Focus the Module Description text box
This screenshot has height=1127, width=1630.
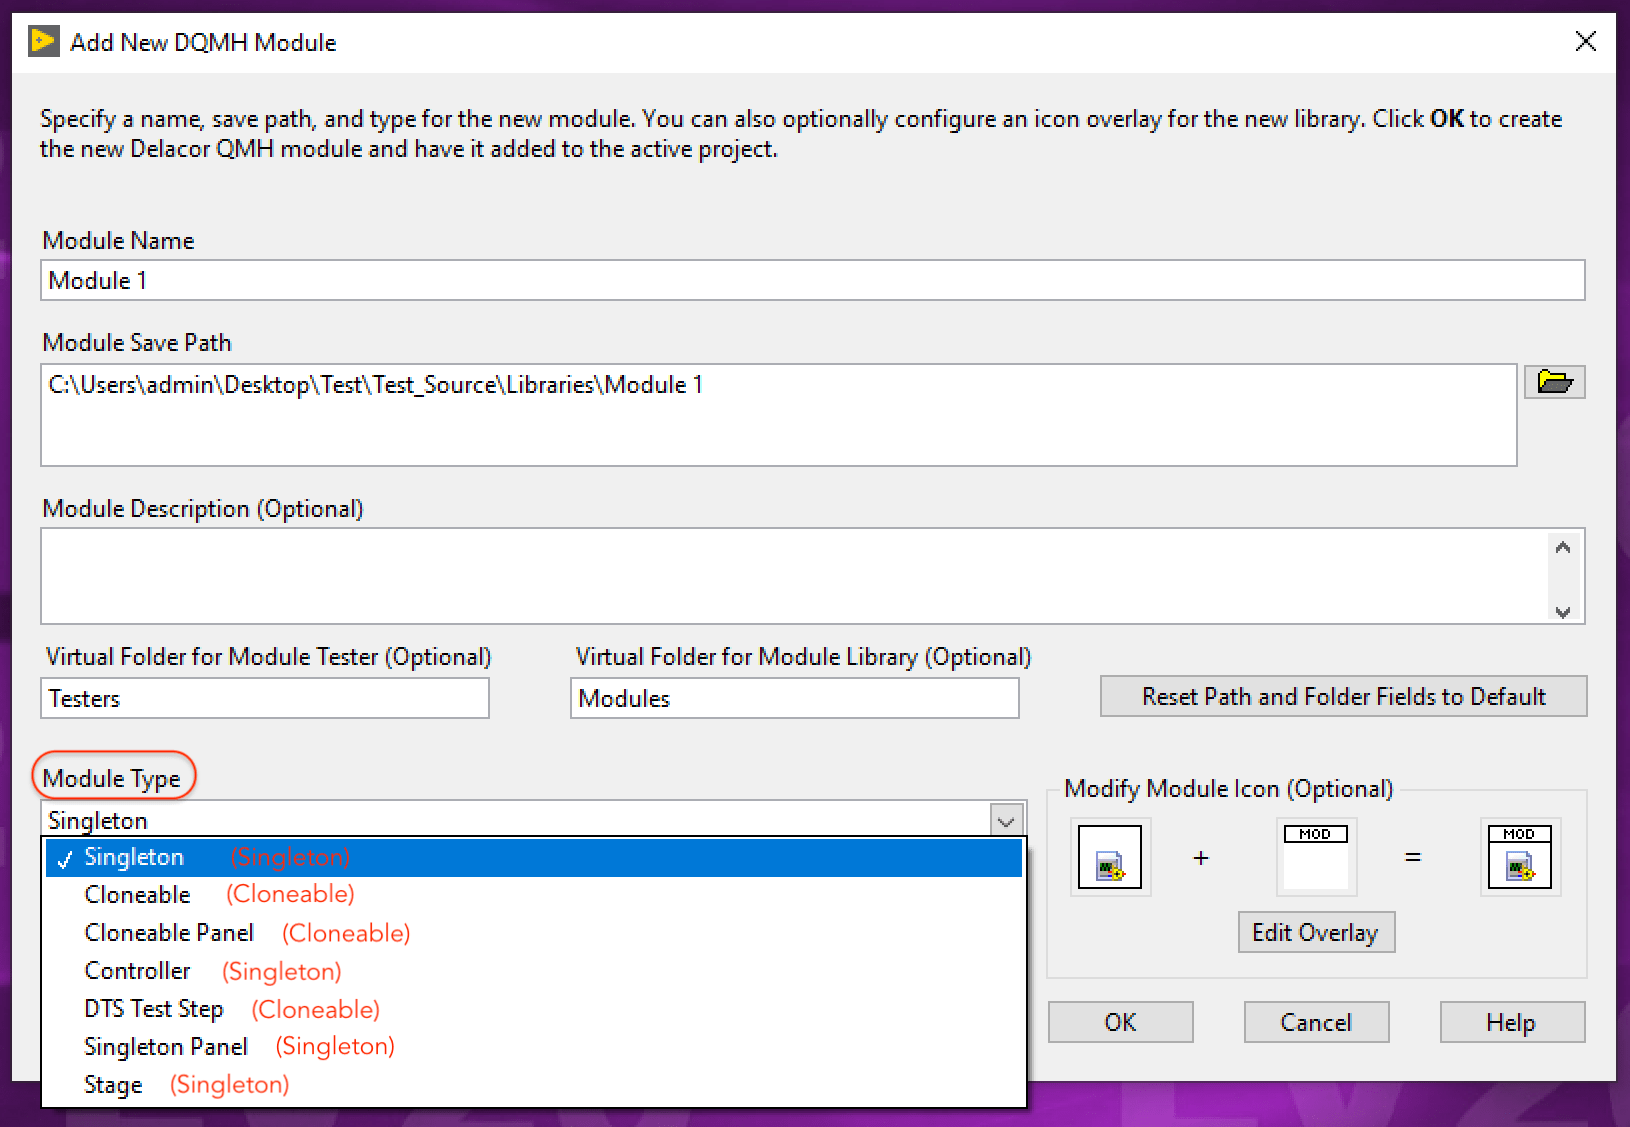tap(795, 576)
